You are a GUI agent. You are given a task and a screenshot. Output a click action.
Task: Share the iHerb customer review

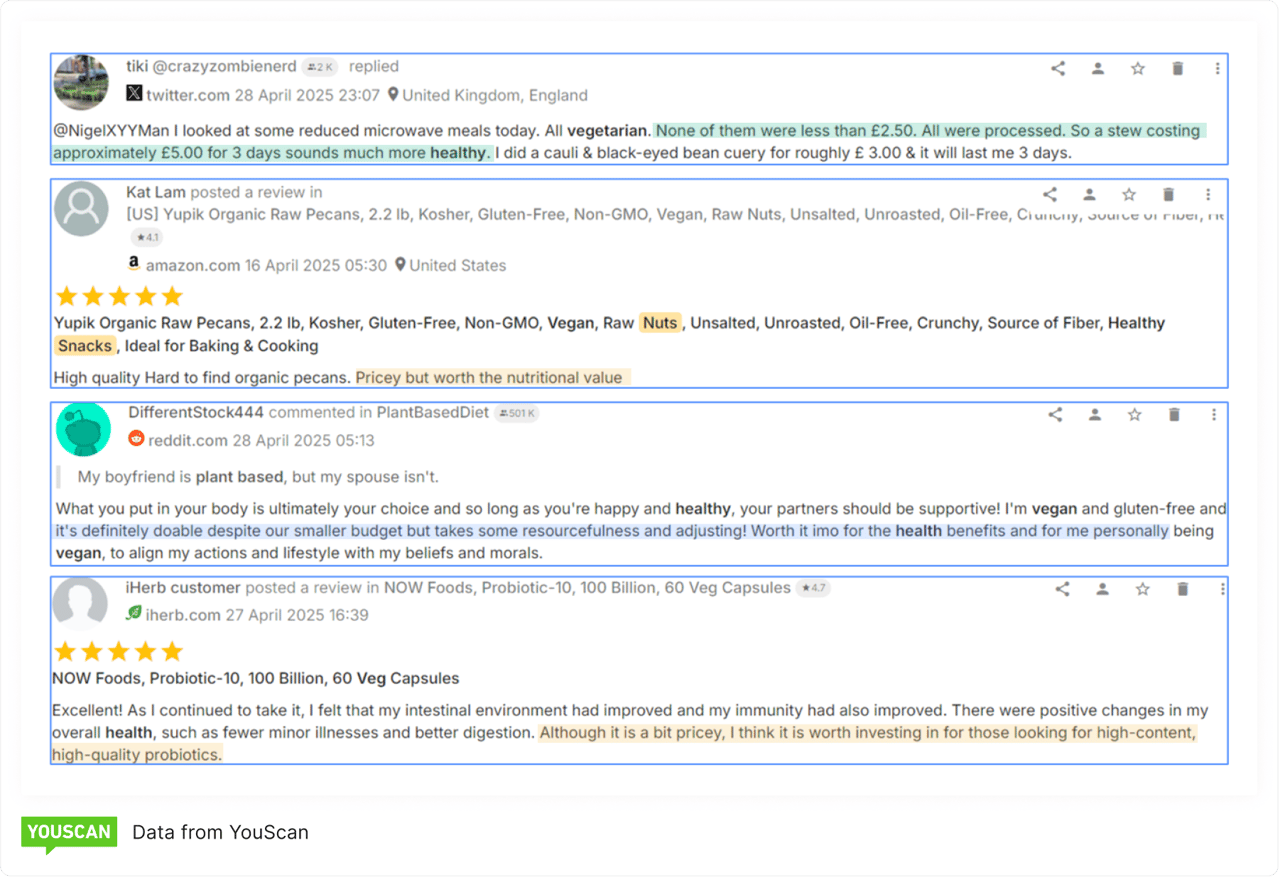(1063, 589)
